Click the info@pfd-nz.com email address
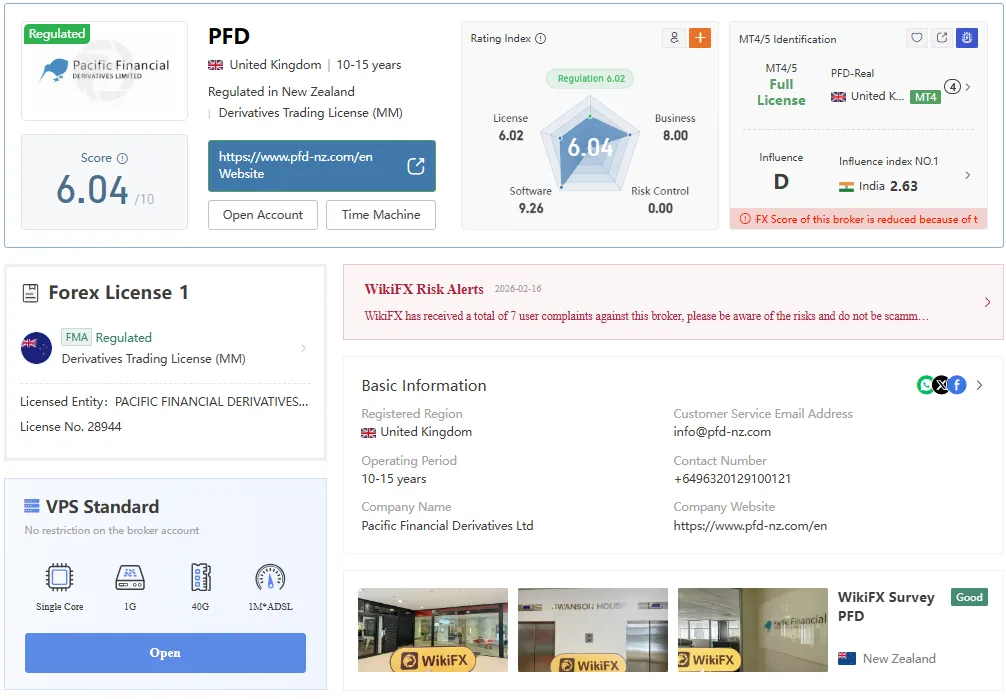The image size is (1006, 699). [x=722, y=432]
